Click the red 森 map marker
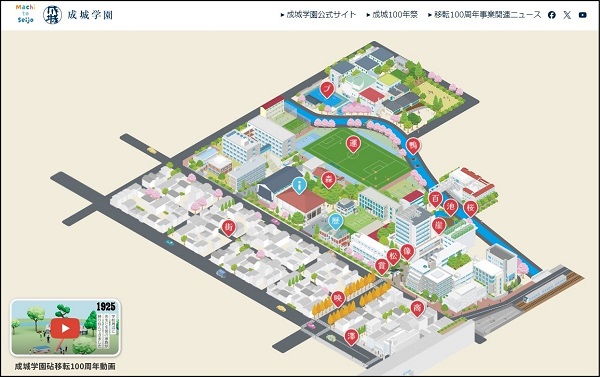600x377 pixels. pos(328,180)
